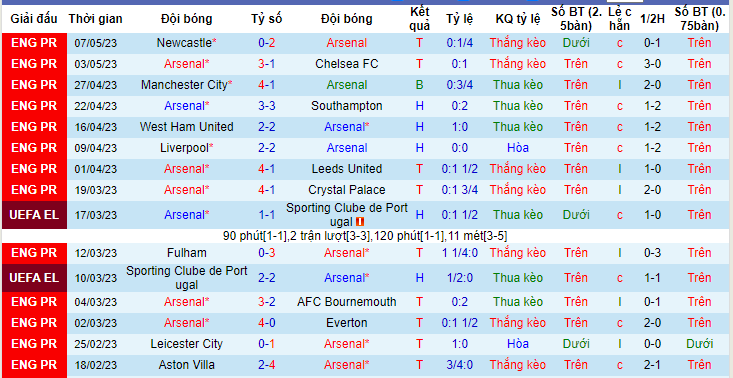The width and height of the screenshot is (733, 378).
Task: Click the Fulham team link
Action: pyautogui.click(x=187, y=253)
